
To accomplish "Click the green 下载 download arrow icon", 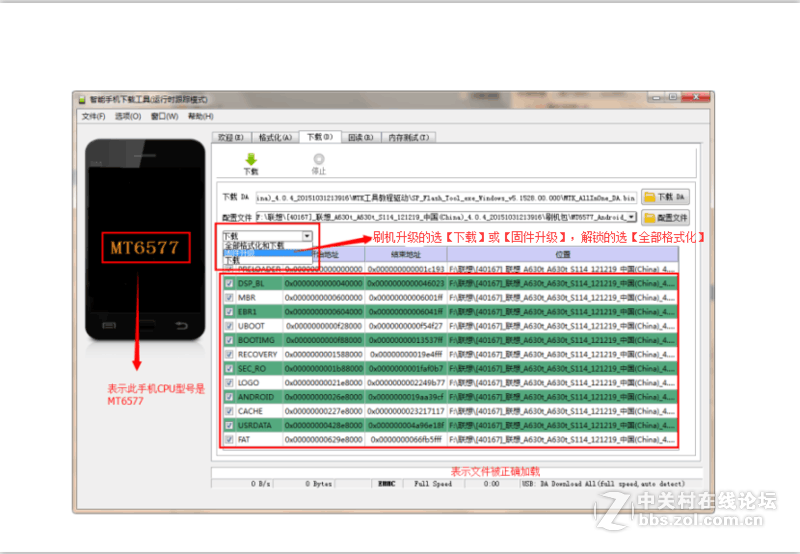I will click(x=251, y=160).
